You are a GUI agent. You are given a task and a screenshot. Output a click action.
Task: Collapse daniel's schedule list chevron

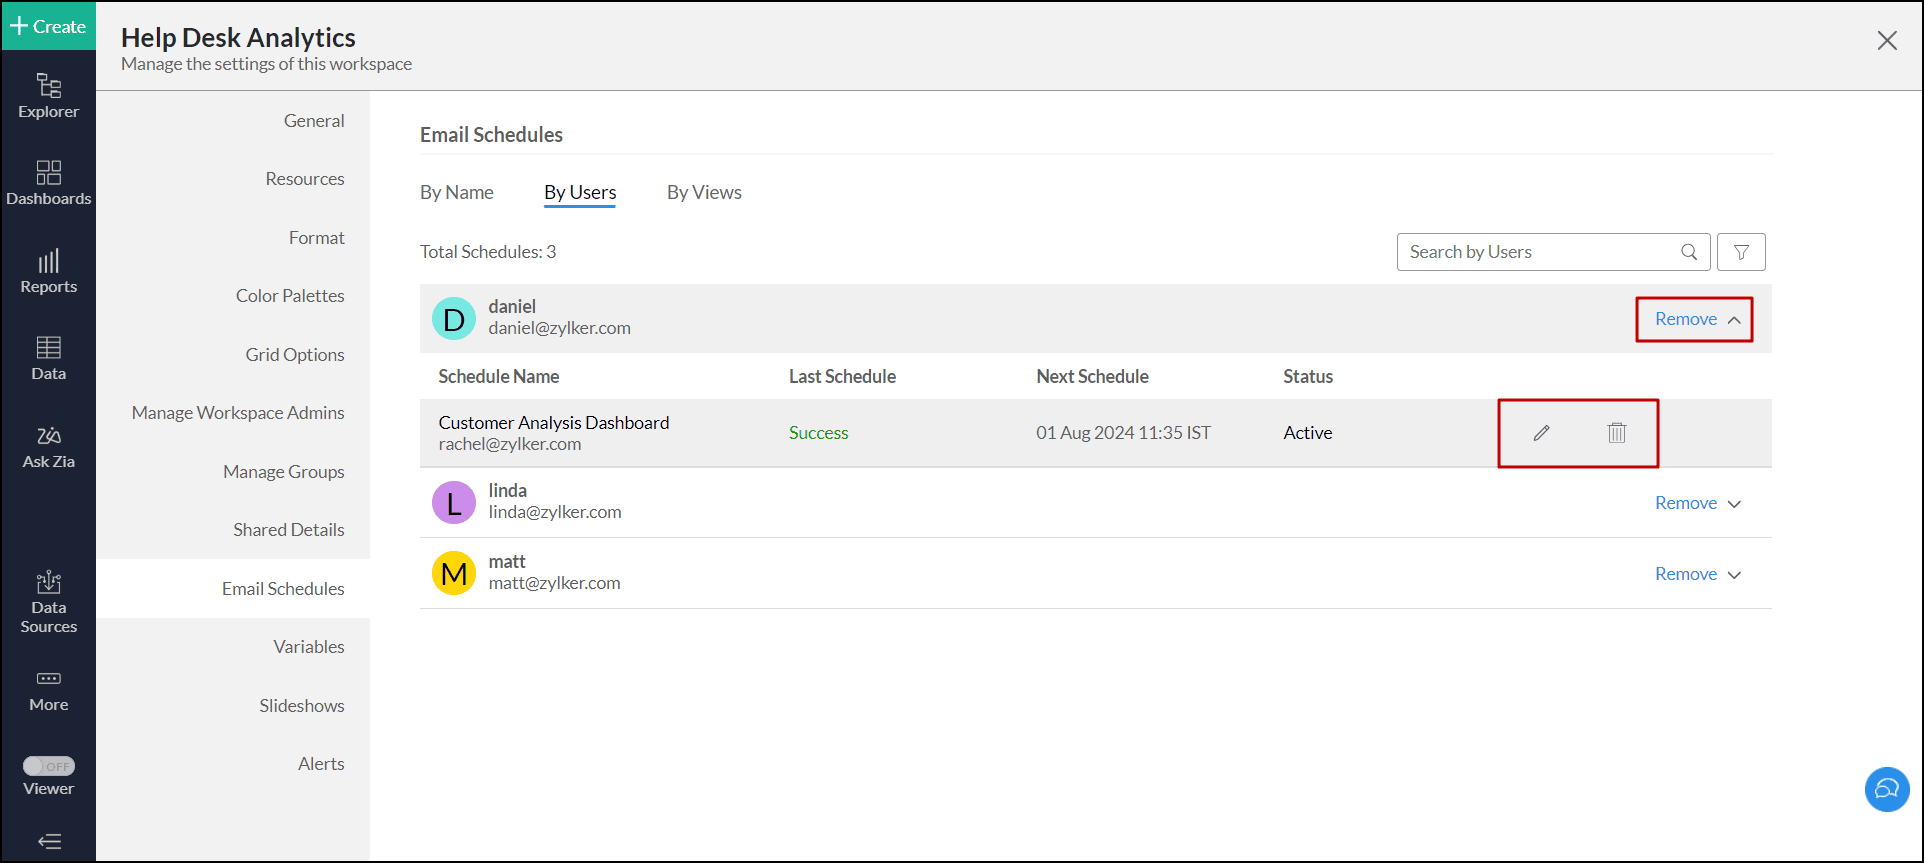point(1734,320)
